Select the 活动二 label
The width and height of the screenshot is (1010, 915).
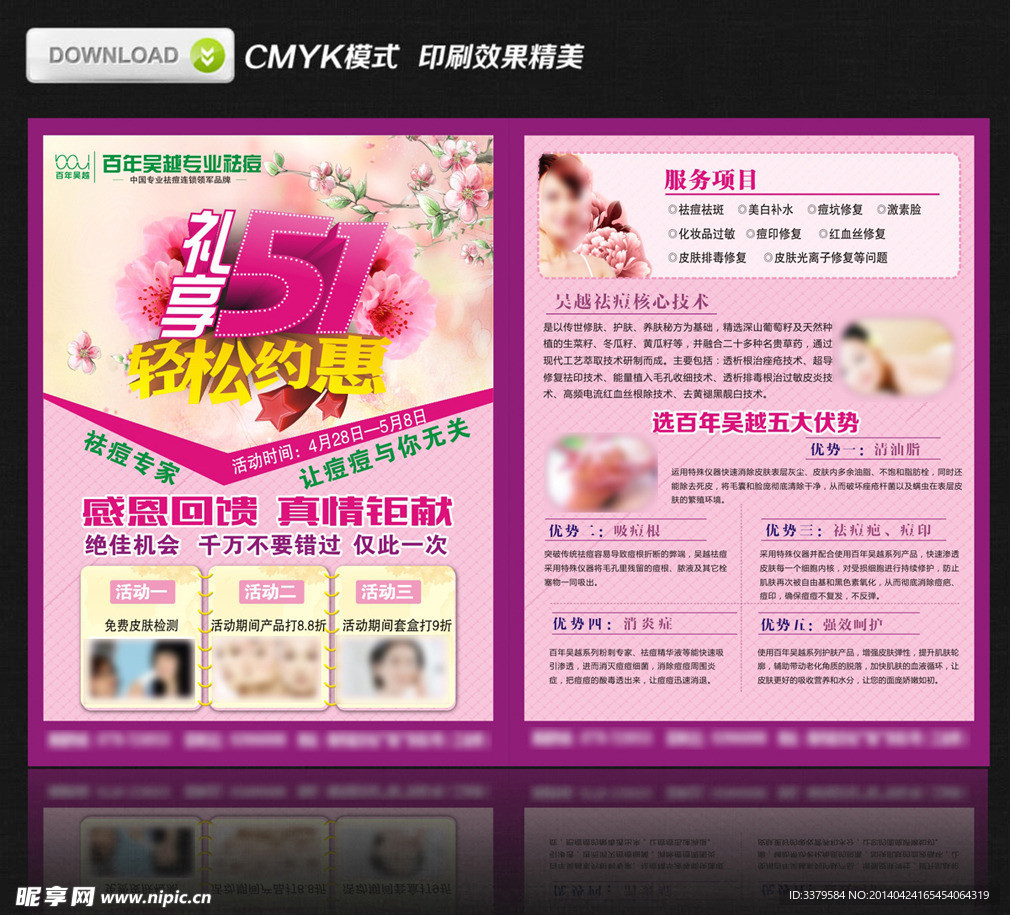coord(270,592)
